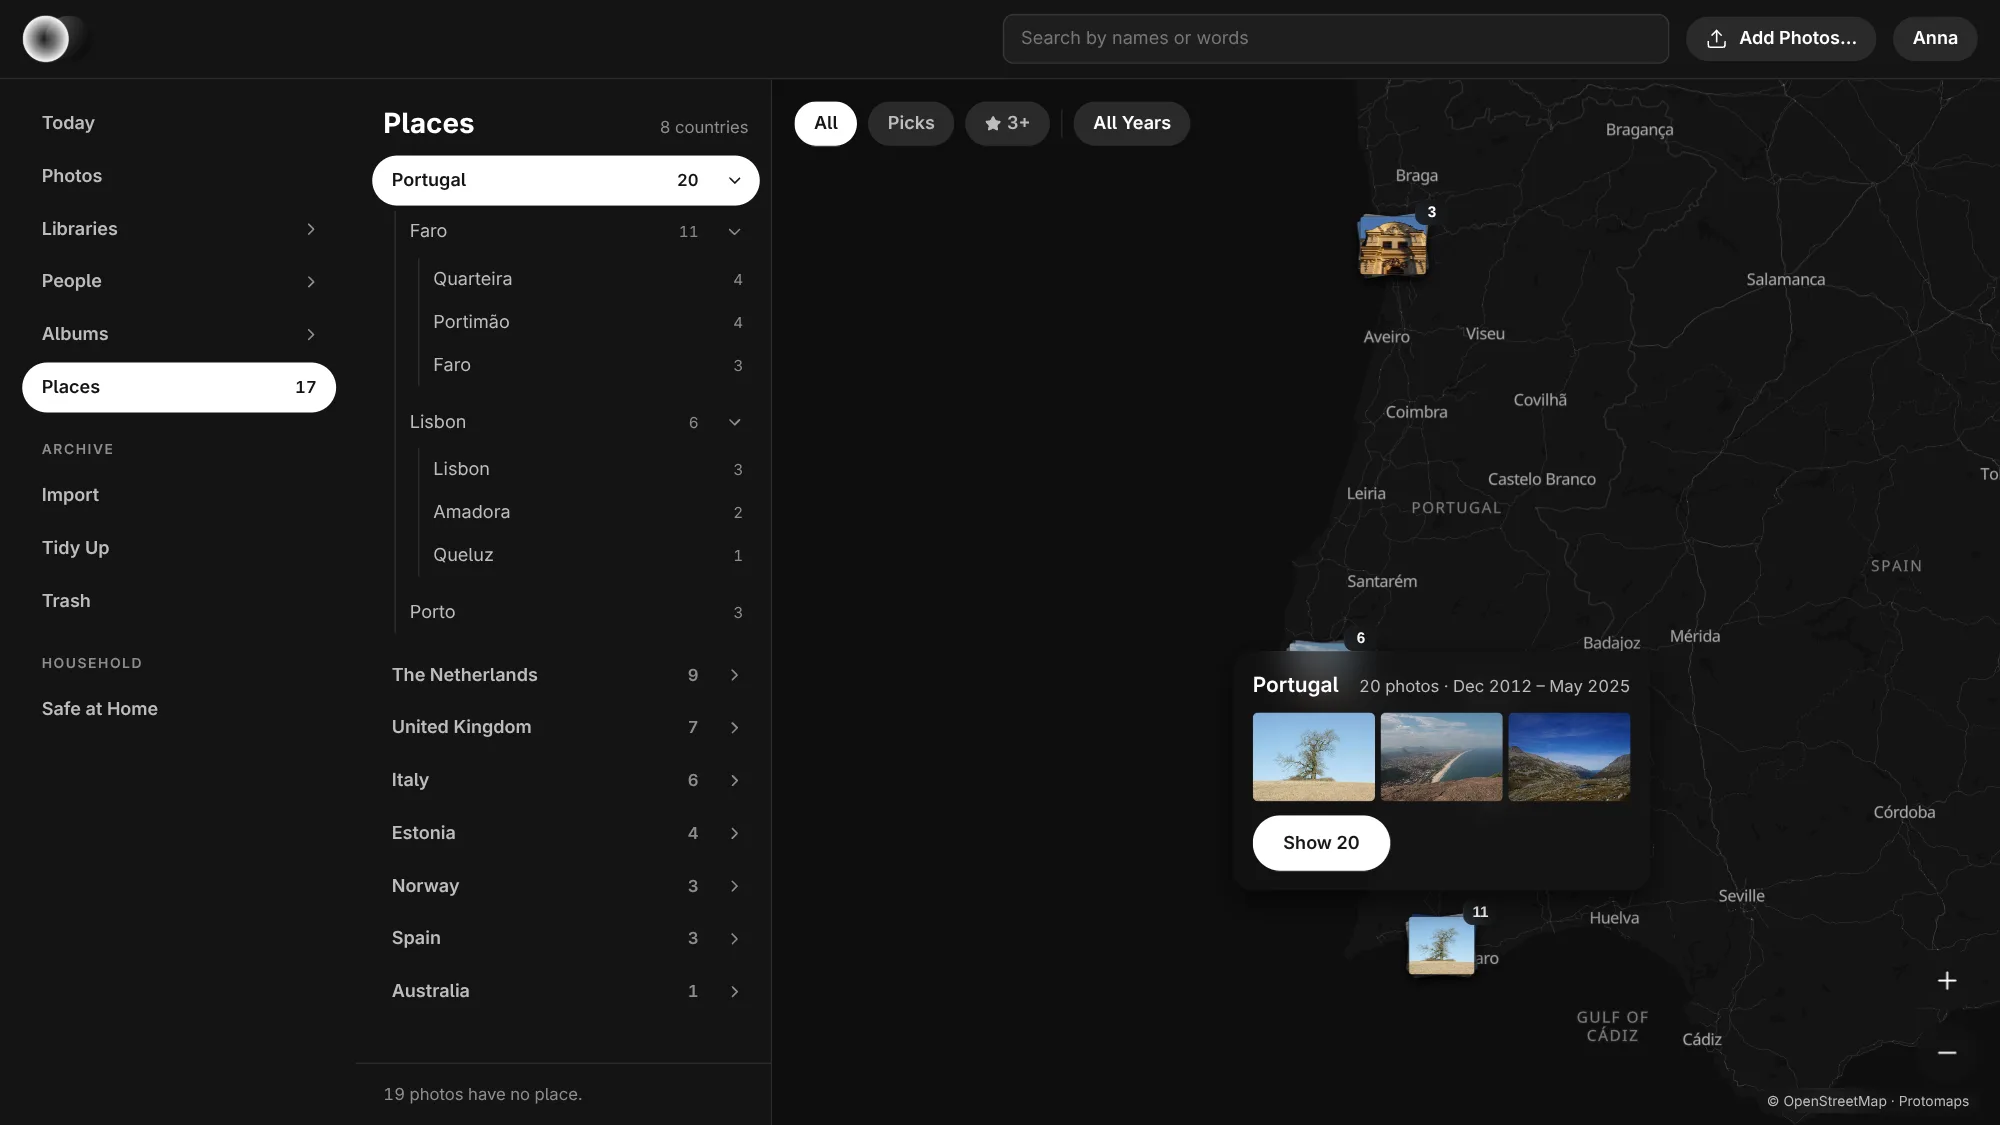Expand the People sidebar chevron
The image size is (2000, 1125).
coord(311,282)
